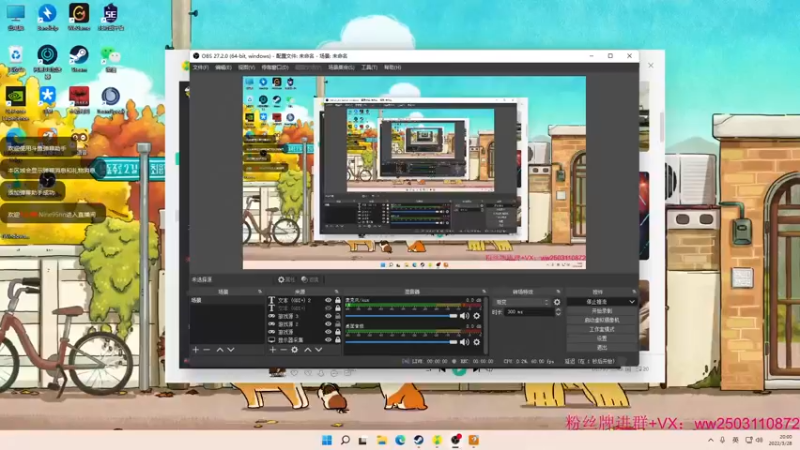Viewport: 800px width, 450px height.
Task: Hide the 文本 (GDI+) 2 source with its eye icon
Action: point(328,301)
